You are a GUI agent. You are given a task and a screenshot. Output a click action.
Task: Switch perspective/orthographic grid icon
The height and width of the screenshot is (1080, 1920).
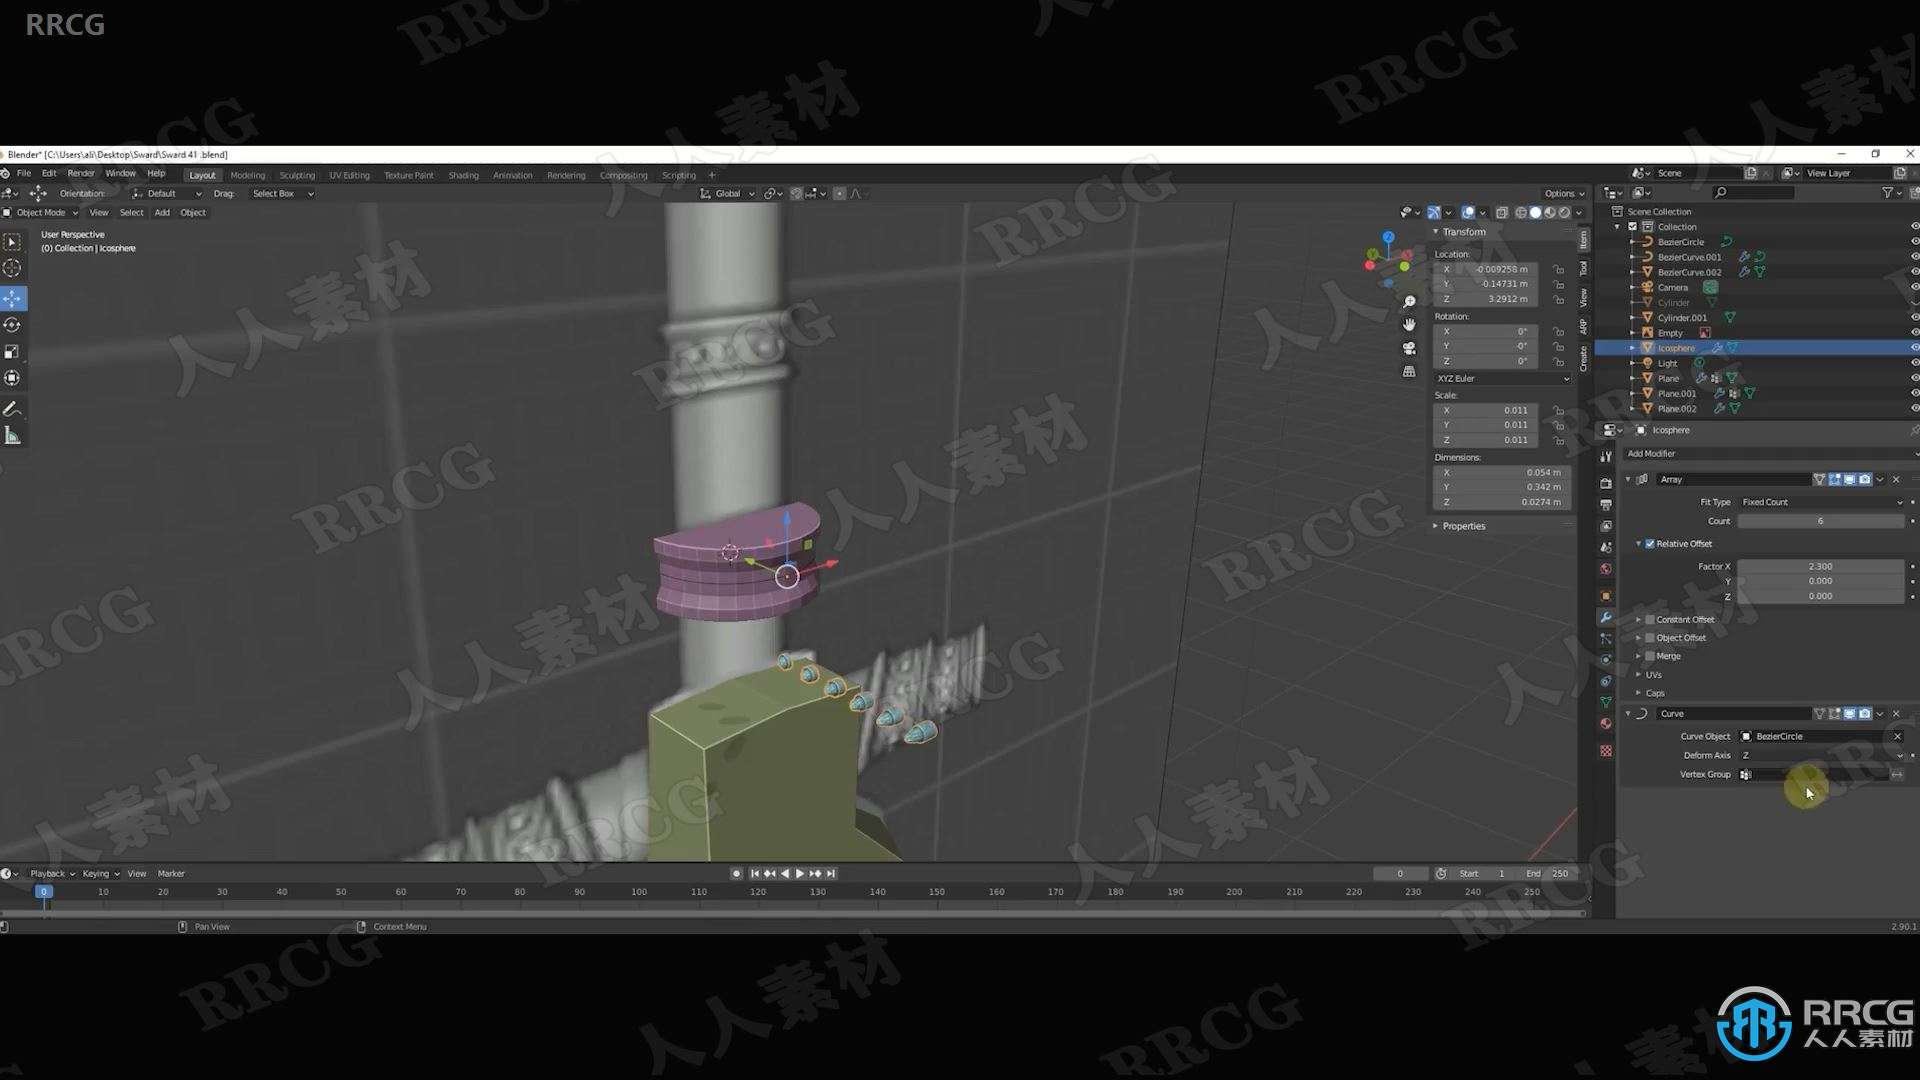point(1409,371)
